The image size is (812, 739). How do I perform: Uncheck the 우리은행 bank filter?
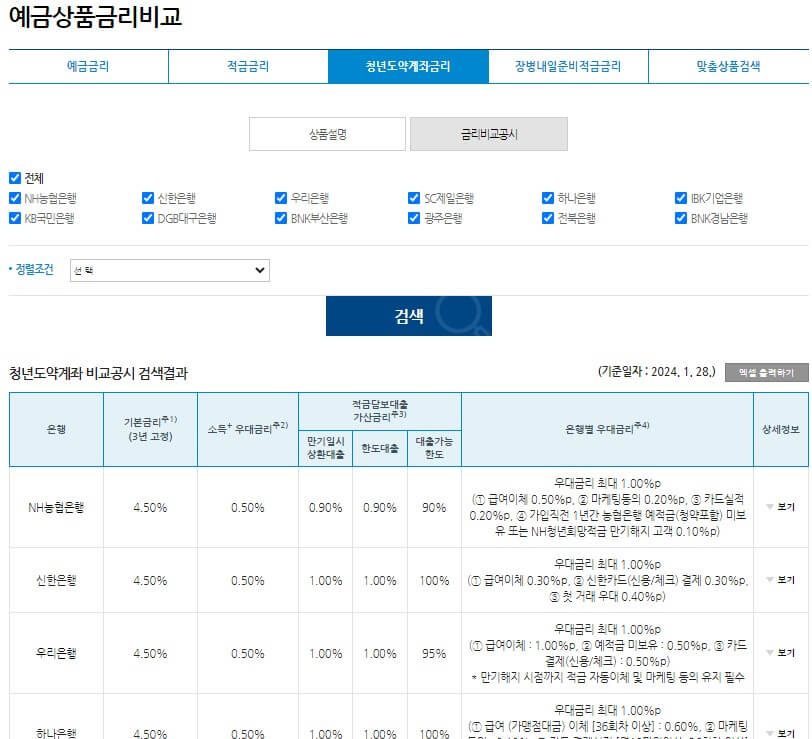[x=279, y=197]
